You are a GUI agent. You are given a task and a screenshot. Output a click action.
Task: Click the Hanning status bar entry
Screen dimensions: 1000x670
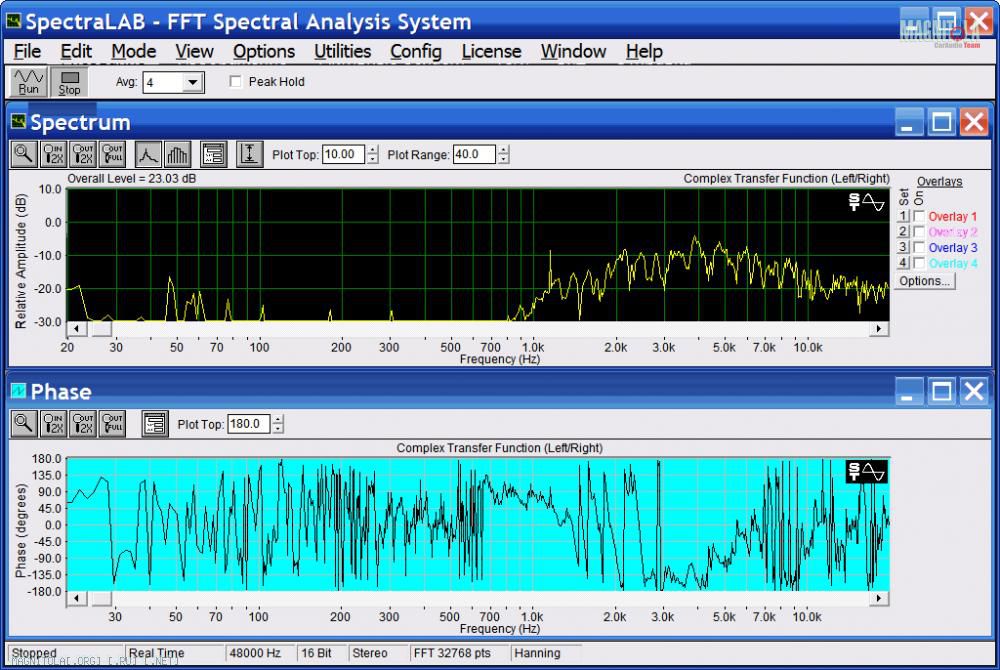[x=545, y=653]
